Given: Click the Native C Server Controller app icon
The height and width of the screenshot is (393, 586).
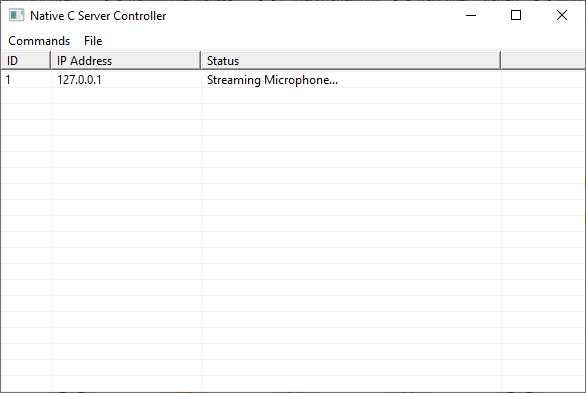Looking at the screenshot, I should point(16,16).
